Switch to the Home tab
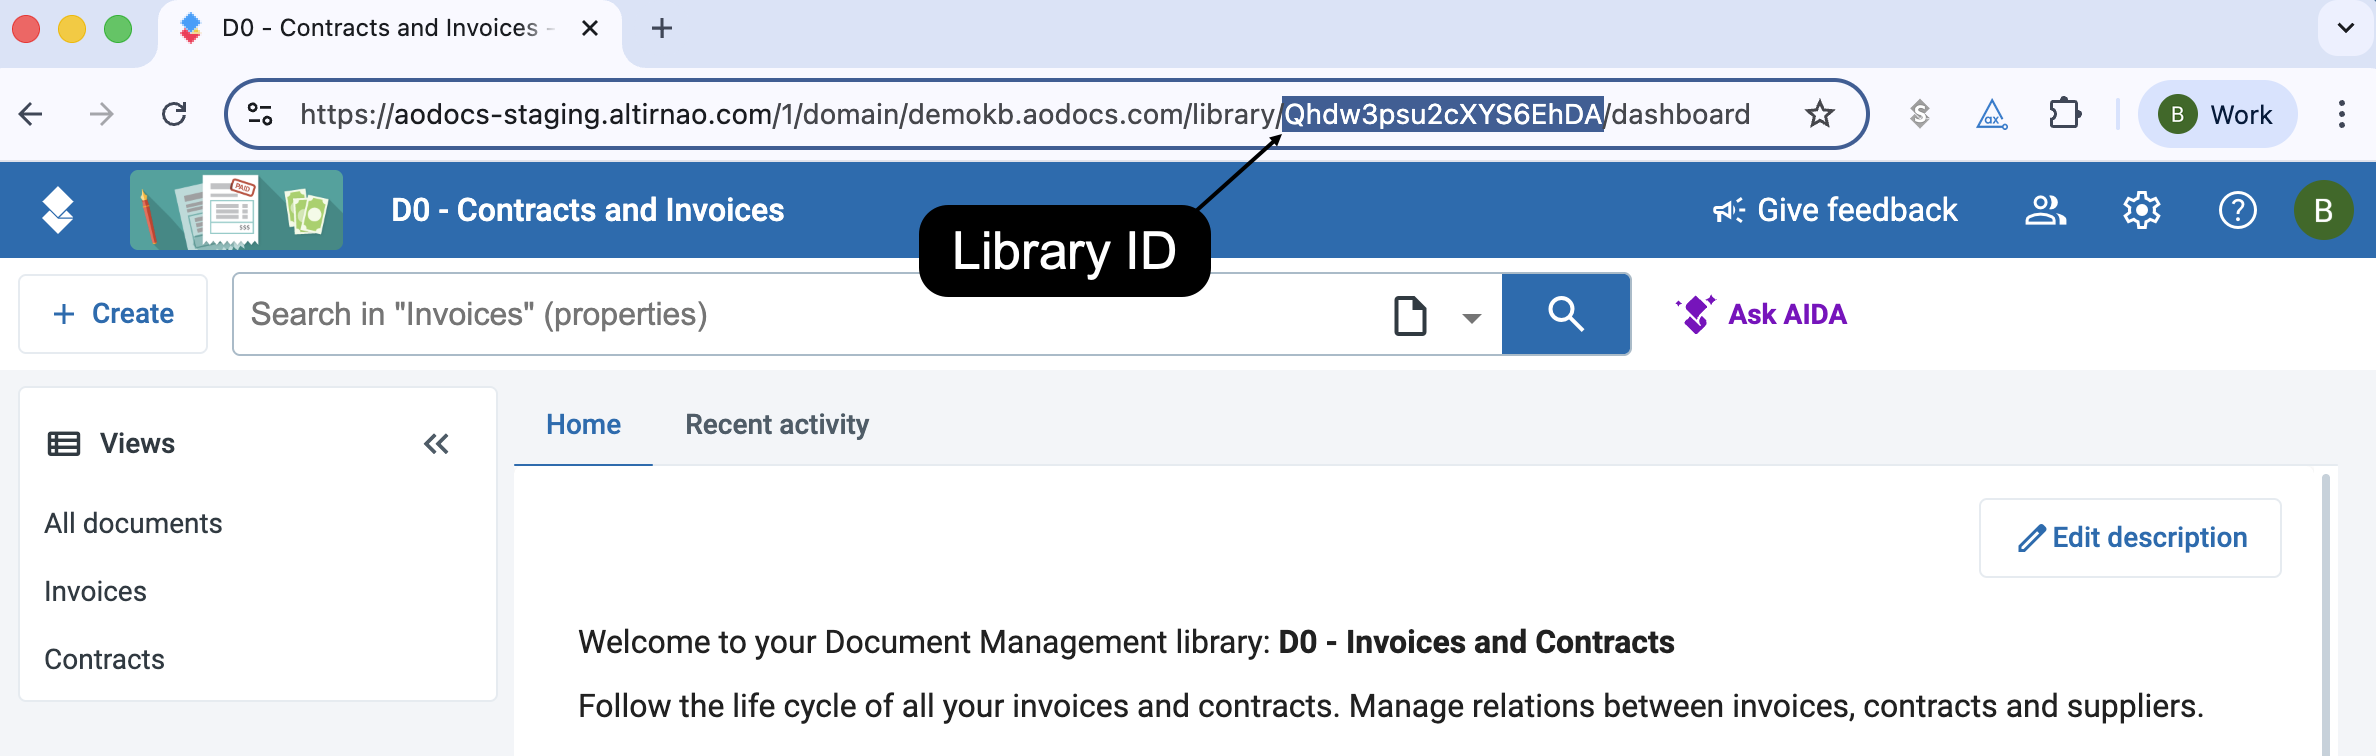The image size is (2376, 756). pyautogui.click(x=583, y=425)
